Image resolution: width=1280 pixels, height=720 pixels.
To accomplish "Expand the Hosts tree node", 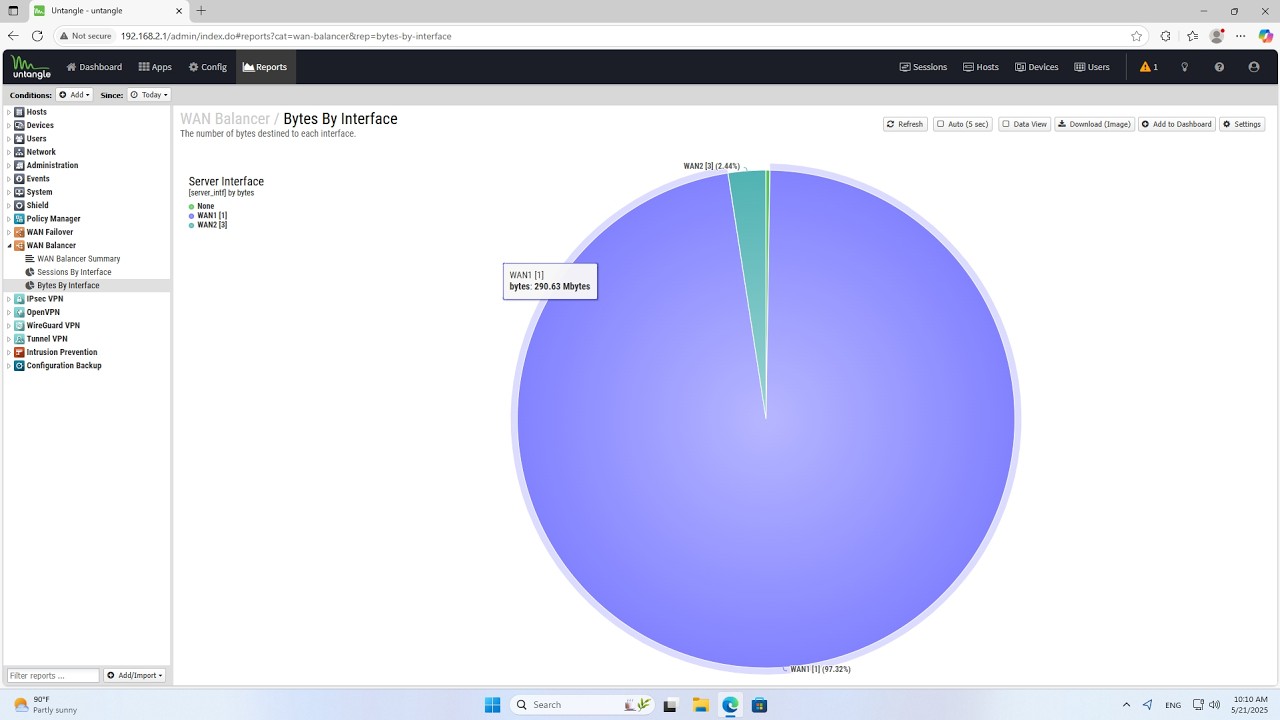I will coord(9,112).
